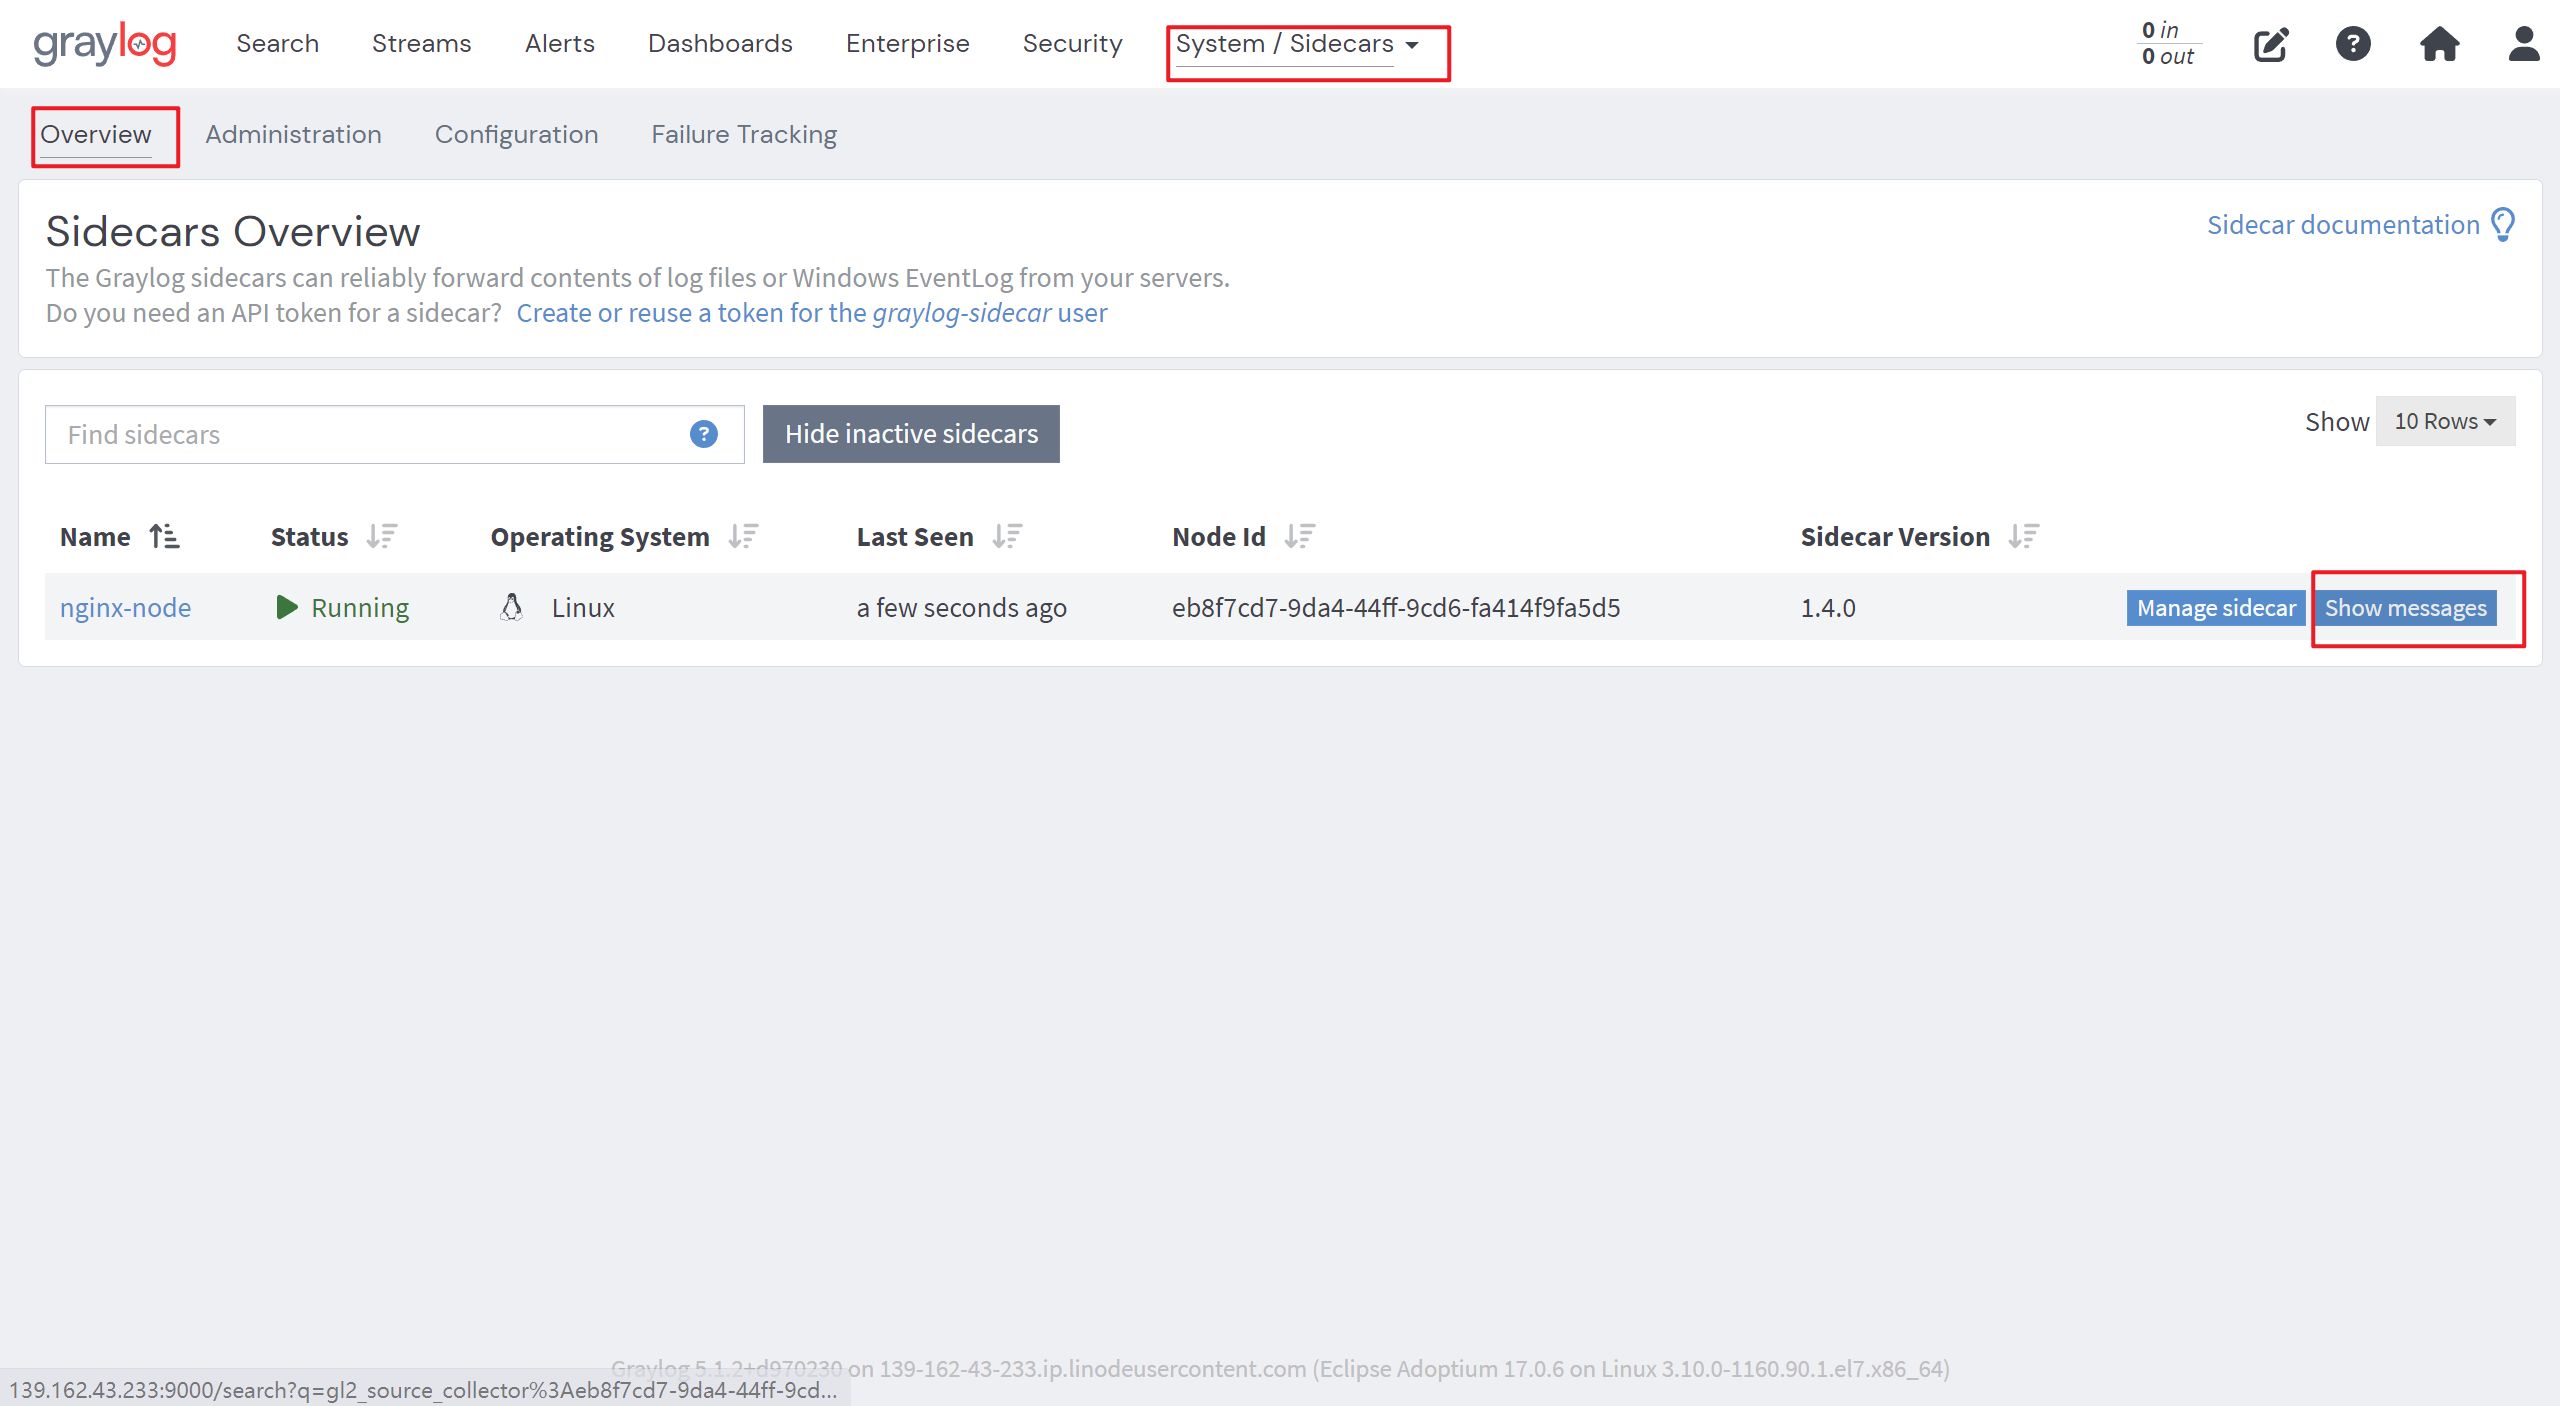Sort by Status column icon
The image size is (2560, 1406).
coord(382,537)
